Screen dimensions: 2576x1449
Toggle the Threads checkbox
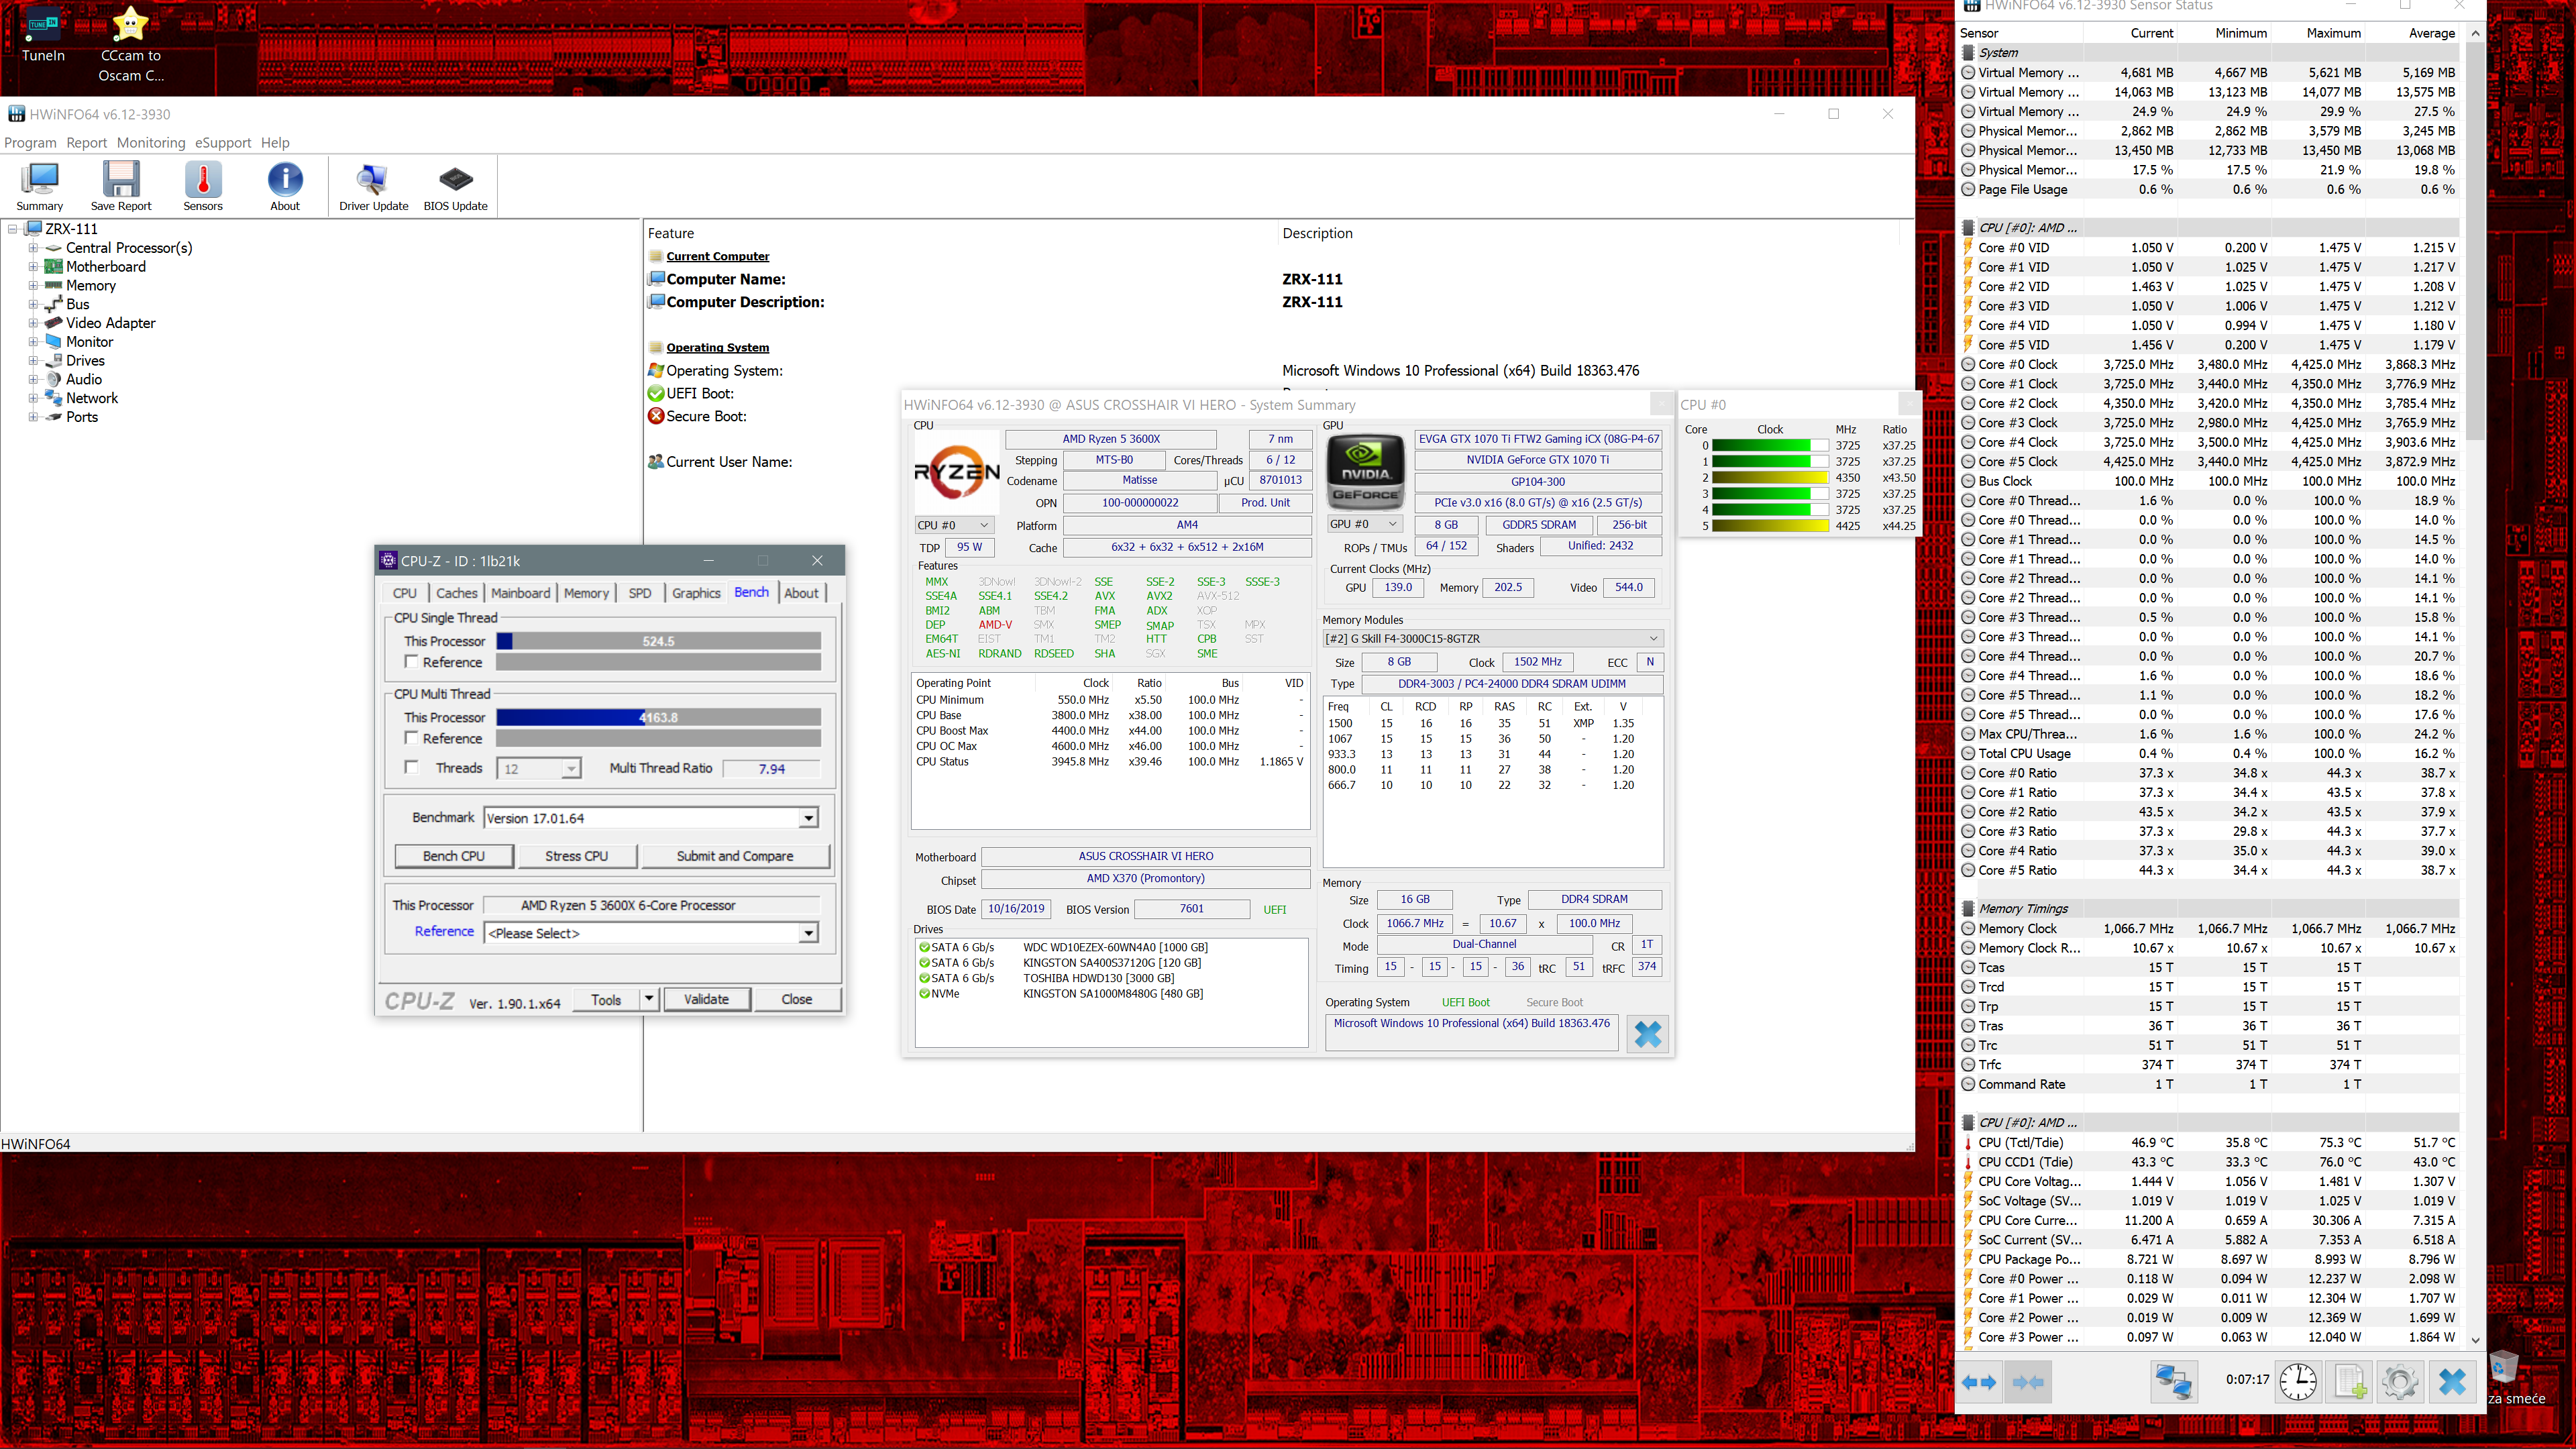(x=411, y=767)
